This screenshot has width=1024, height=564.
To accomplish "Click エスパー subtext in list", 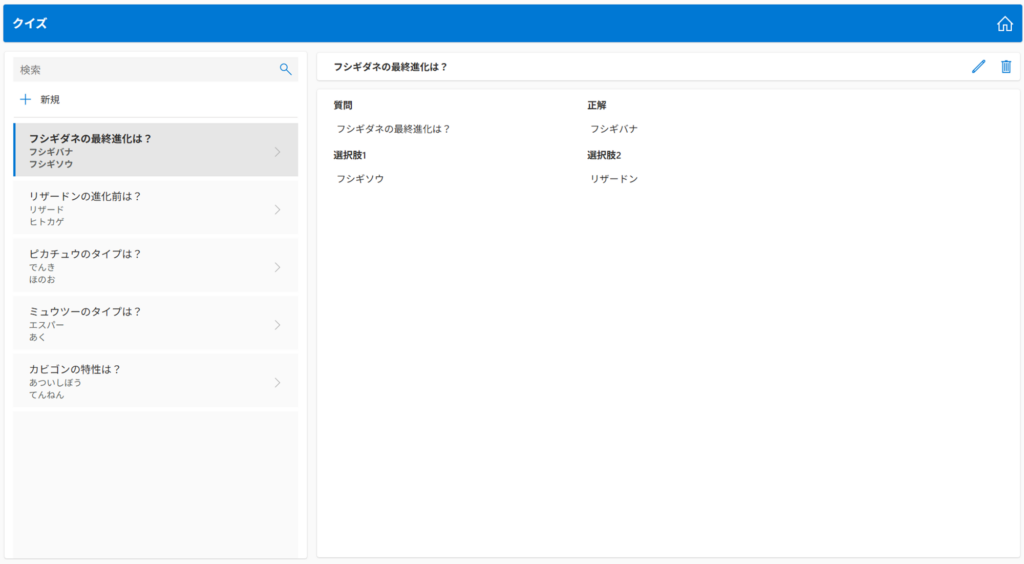I will (46, 325).
